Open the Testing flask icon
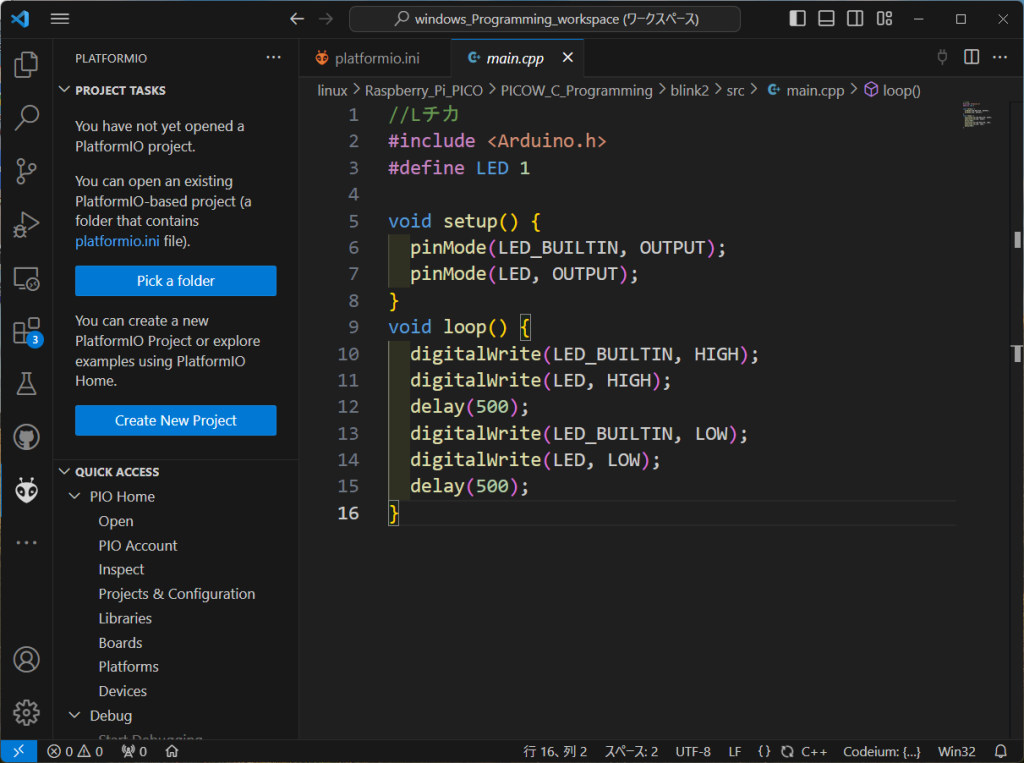The image size is (1024, 763). coord(26,384)
